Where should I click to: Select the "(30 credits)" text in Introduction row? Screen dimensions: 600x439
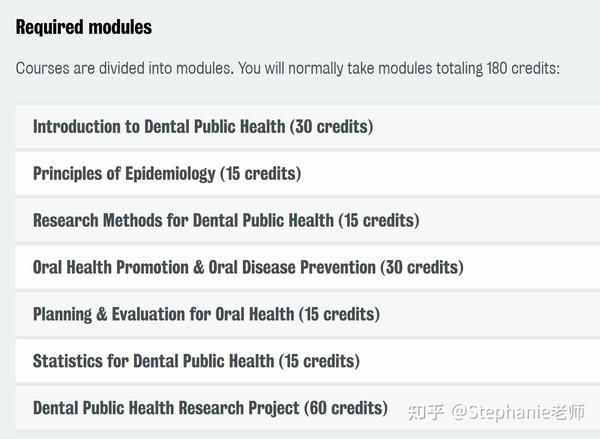coord(331,127)
